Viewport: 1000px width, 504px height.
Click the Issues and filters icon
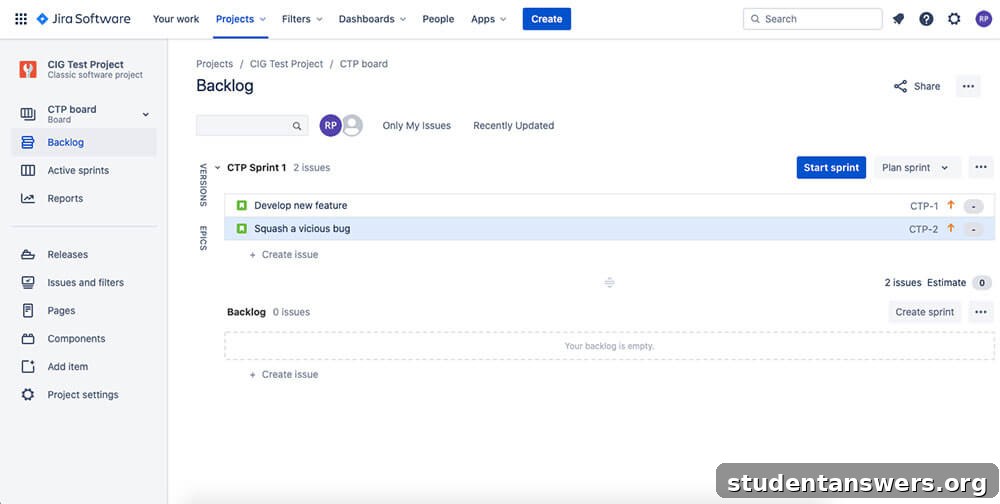[27, 283]
